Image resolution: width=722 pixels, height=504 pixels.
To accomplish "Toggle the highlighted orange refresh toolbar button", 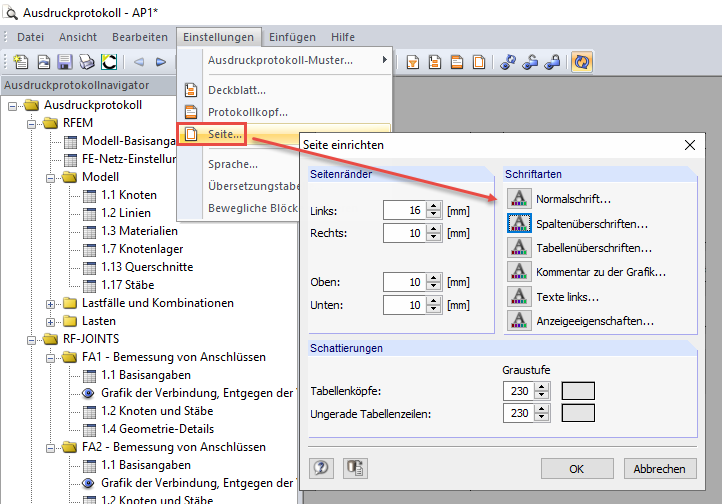I will (582, 62).
